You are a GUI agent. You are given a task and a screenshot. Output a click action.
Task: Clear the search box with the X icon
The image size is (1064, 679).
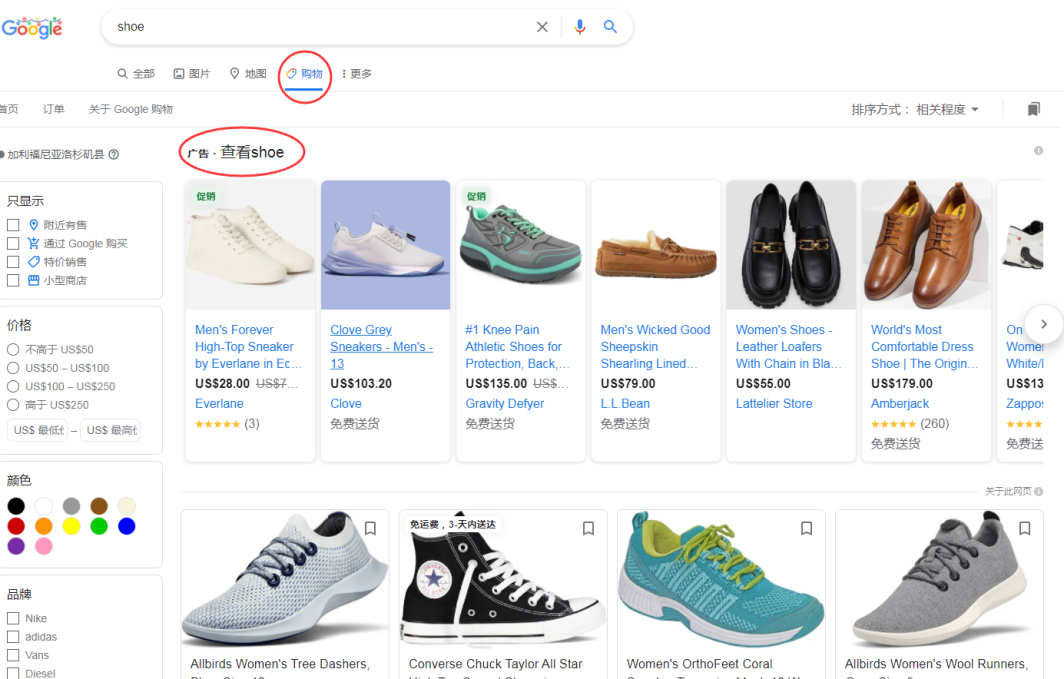(542, 27)
